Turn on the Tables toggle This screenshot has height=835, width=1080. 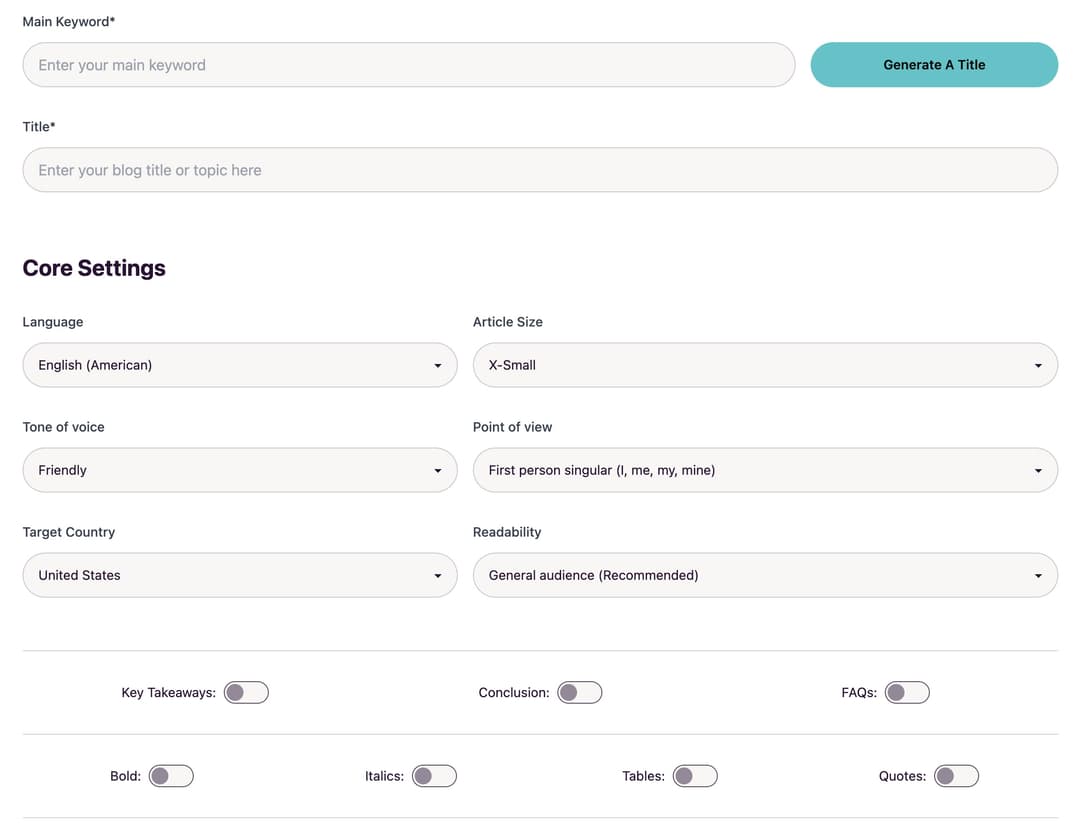click(x=695, y=775)
